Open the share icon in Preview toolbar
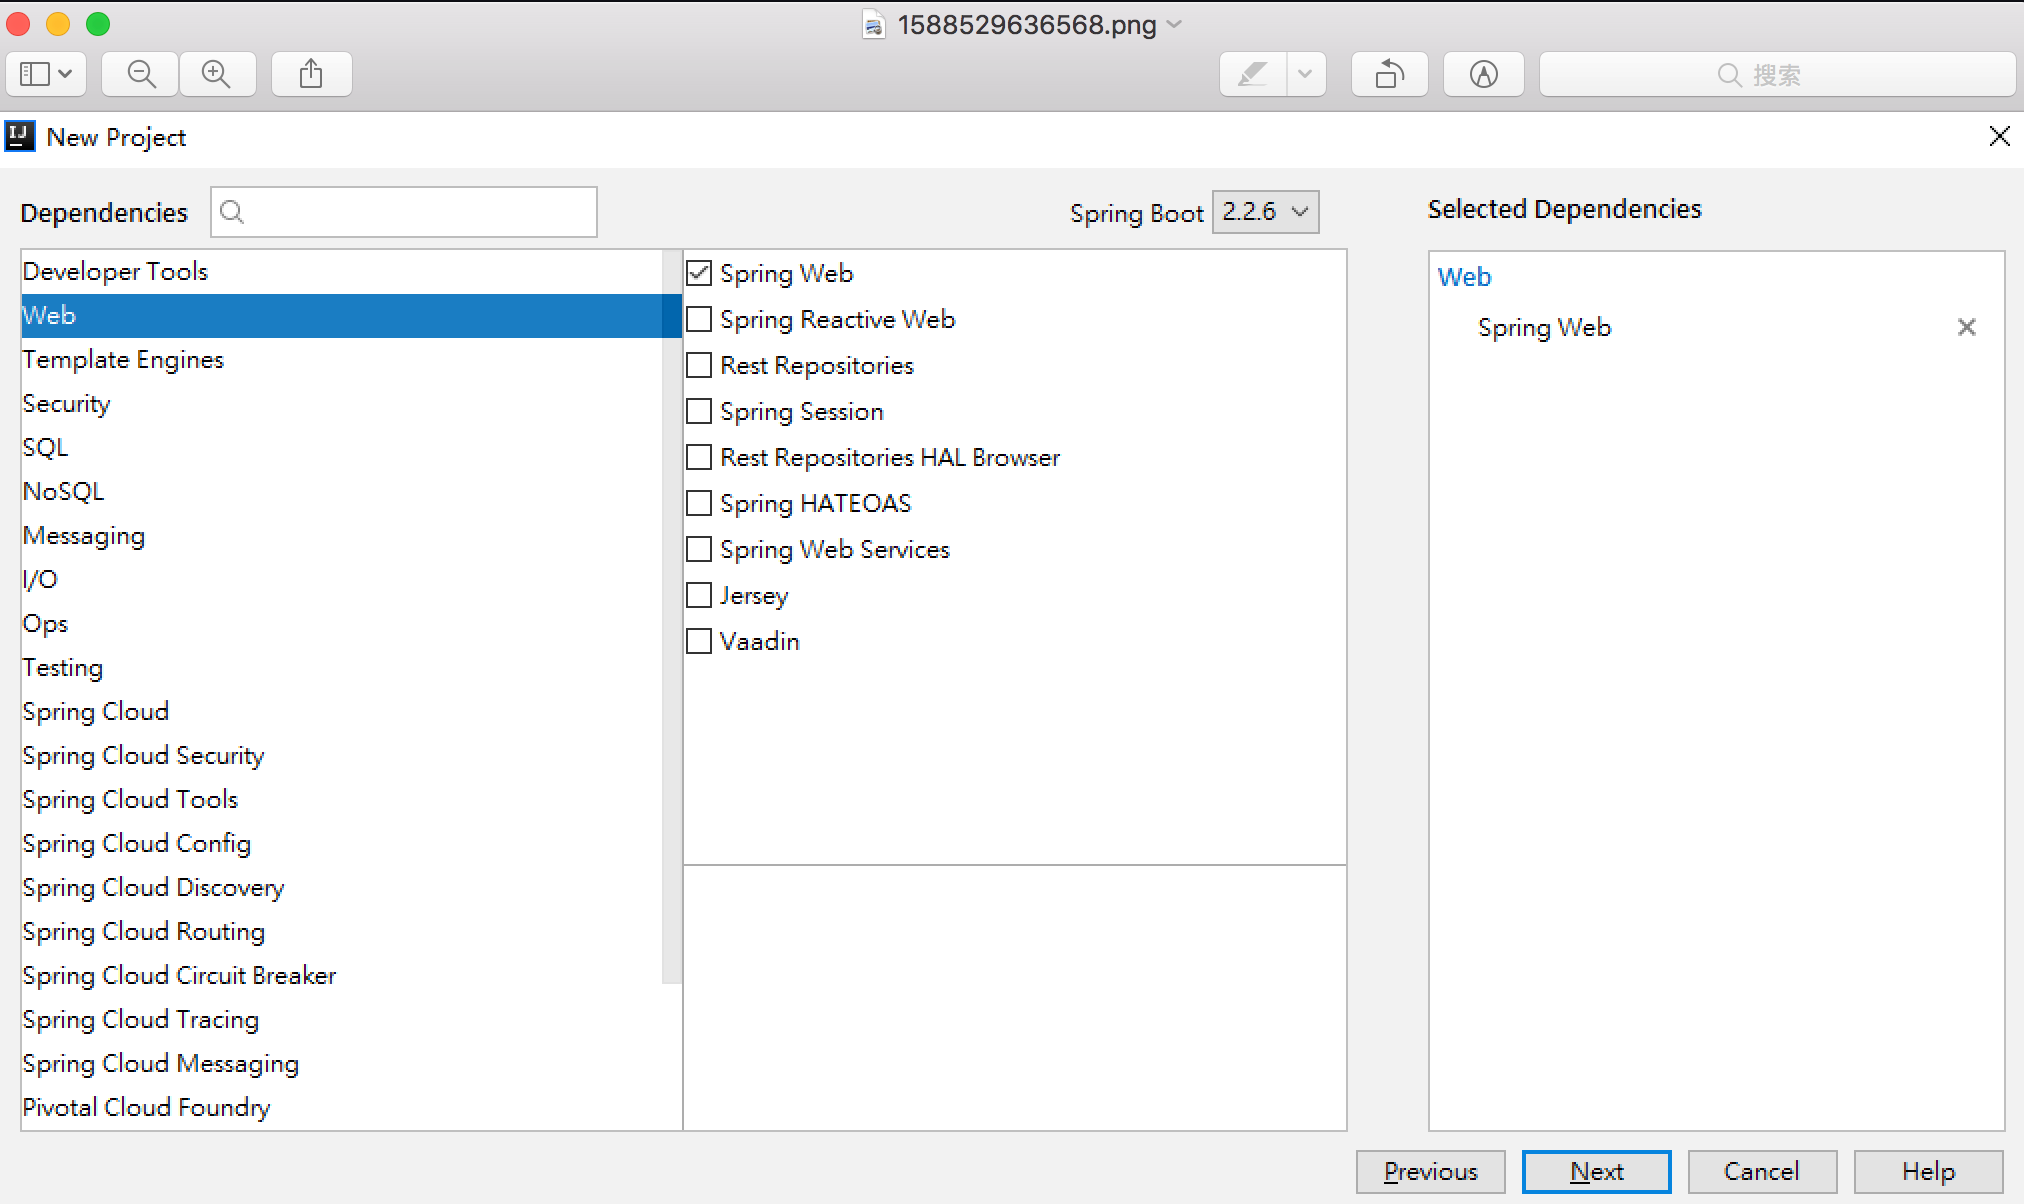 pos(311,74)
